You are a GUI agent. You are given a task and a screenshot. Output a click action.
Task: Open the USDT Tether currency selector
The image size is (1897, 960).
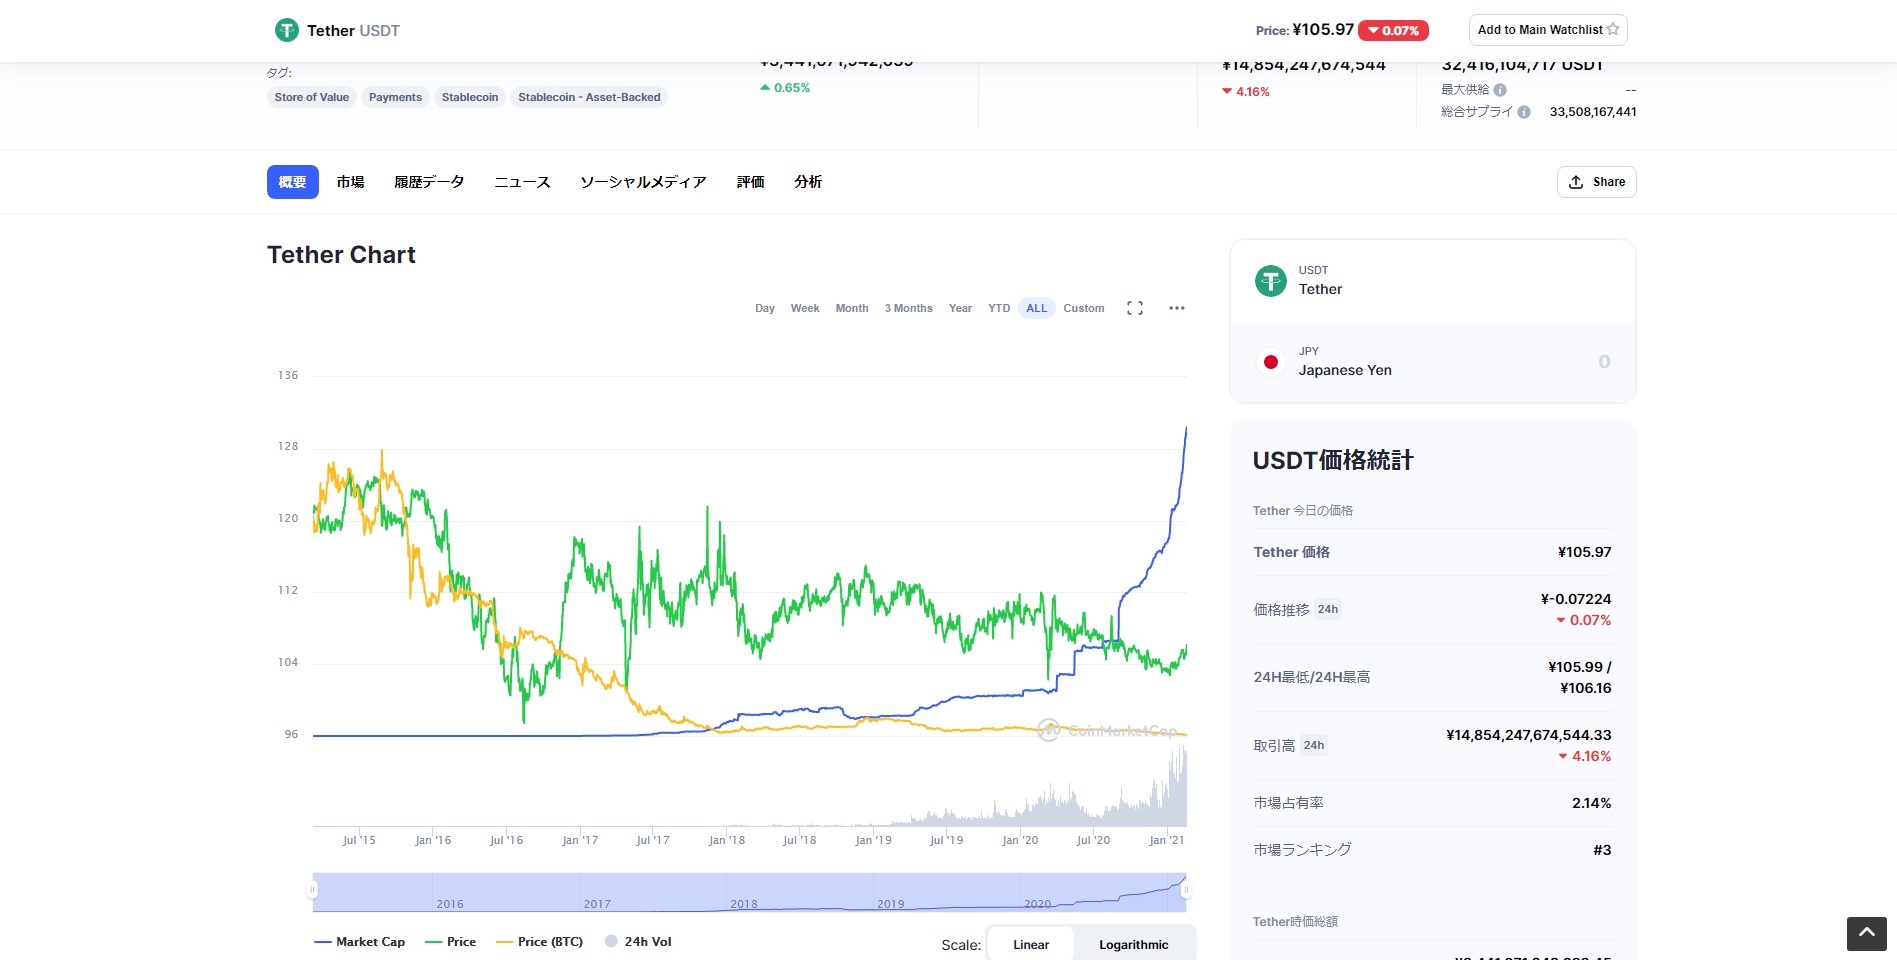1320,281
